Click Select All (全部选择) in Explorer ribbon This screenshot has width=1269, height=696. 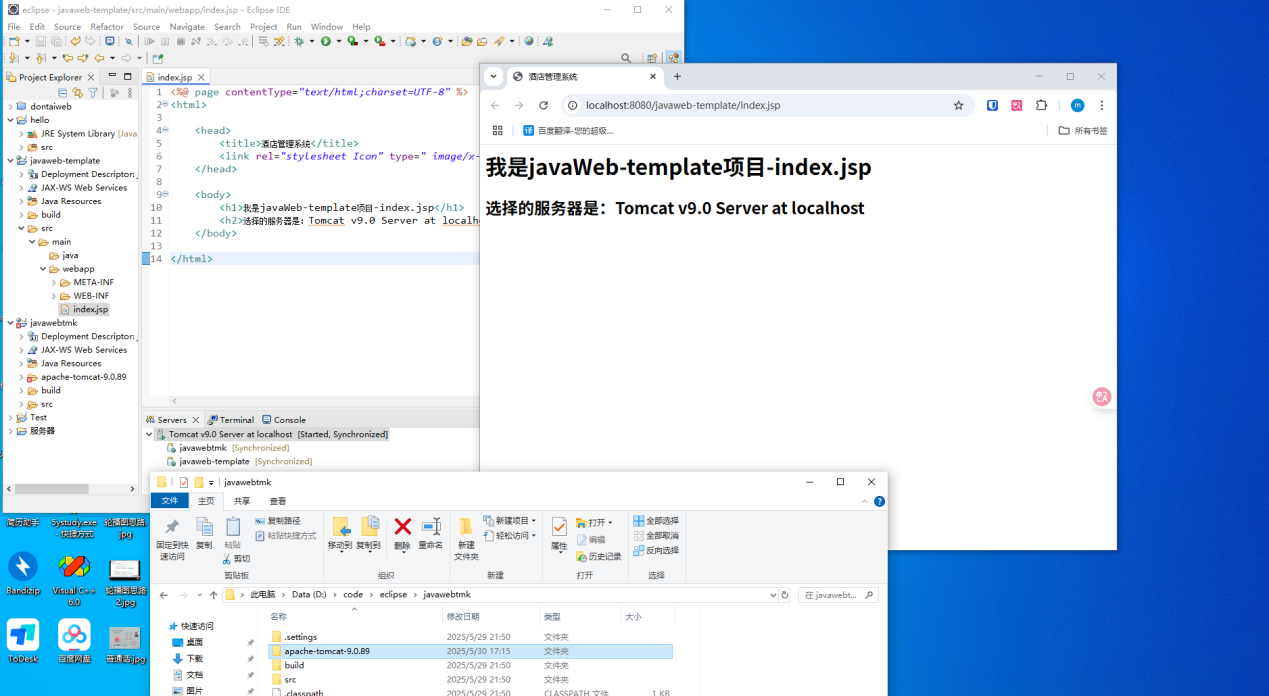tap(656, 521)
